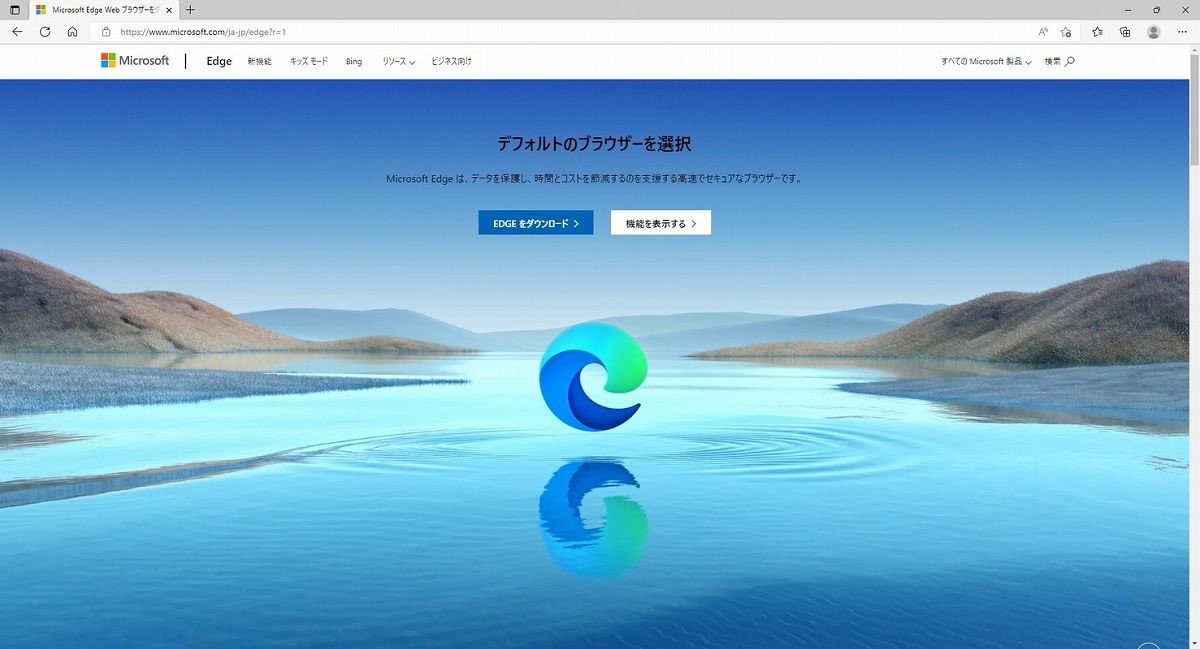The height and width of the screenshot is (649, 1200).
Task: Open the Settings and more ellipsis menu
Action: pos(1182,32)
